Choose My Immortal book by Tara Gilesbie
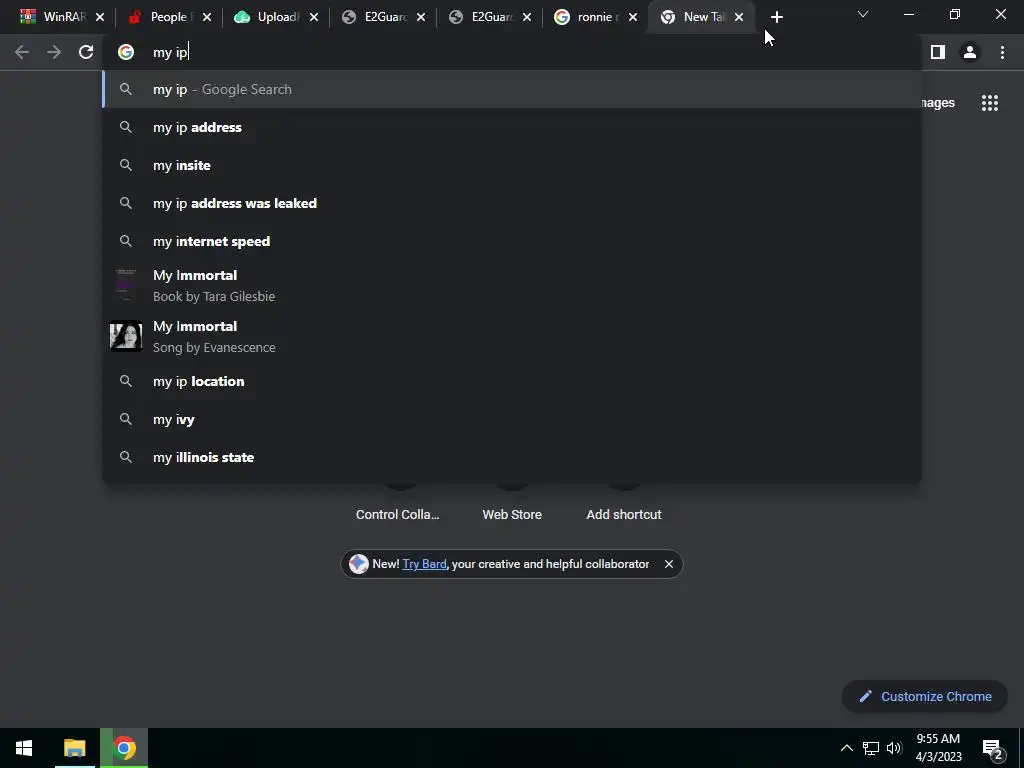 point(512,285)
